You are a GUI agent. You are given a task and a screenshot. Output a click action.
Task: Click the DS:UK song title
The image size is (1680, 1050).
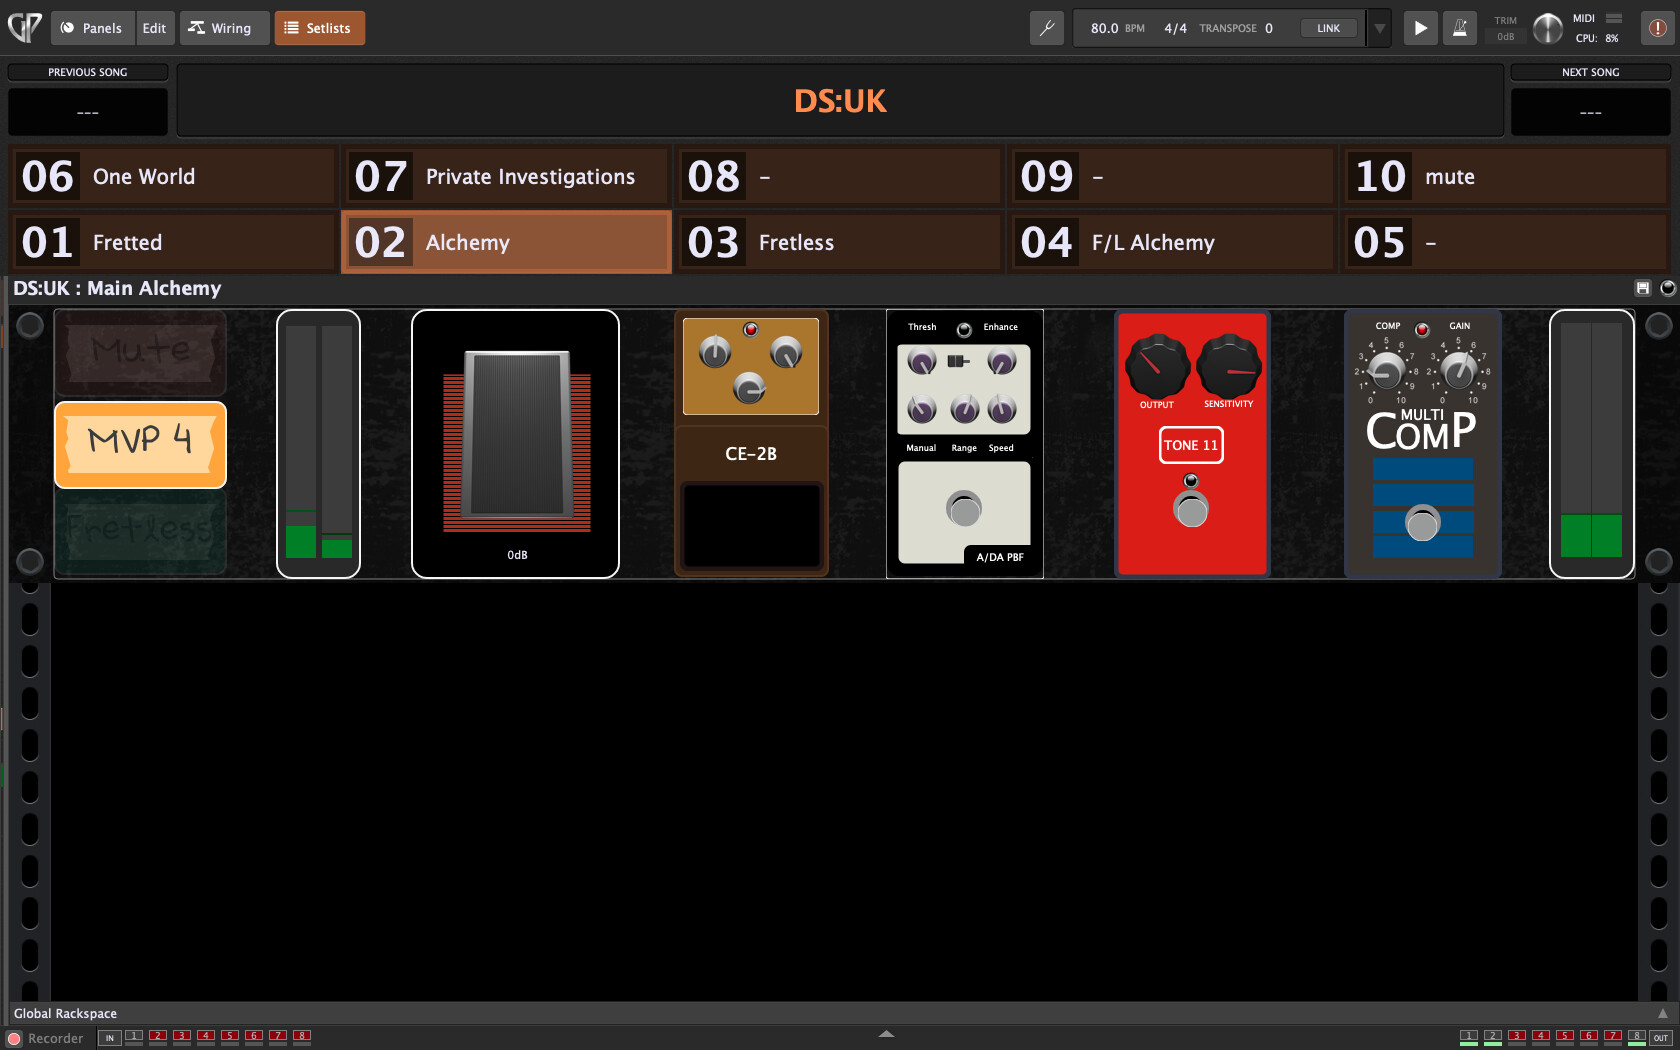840,101
